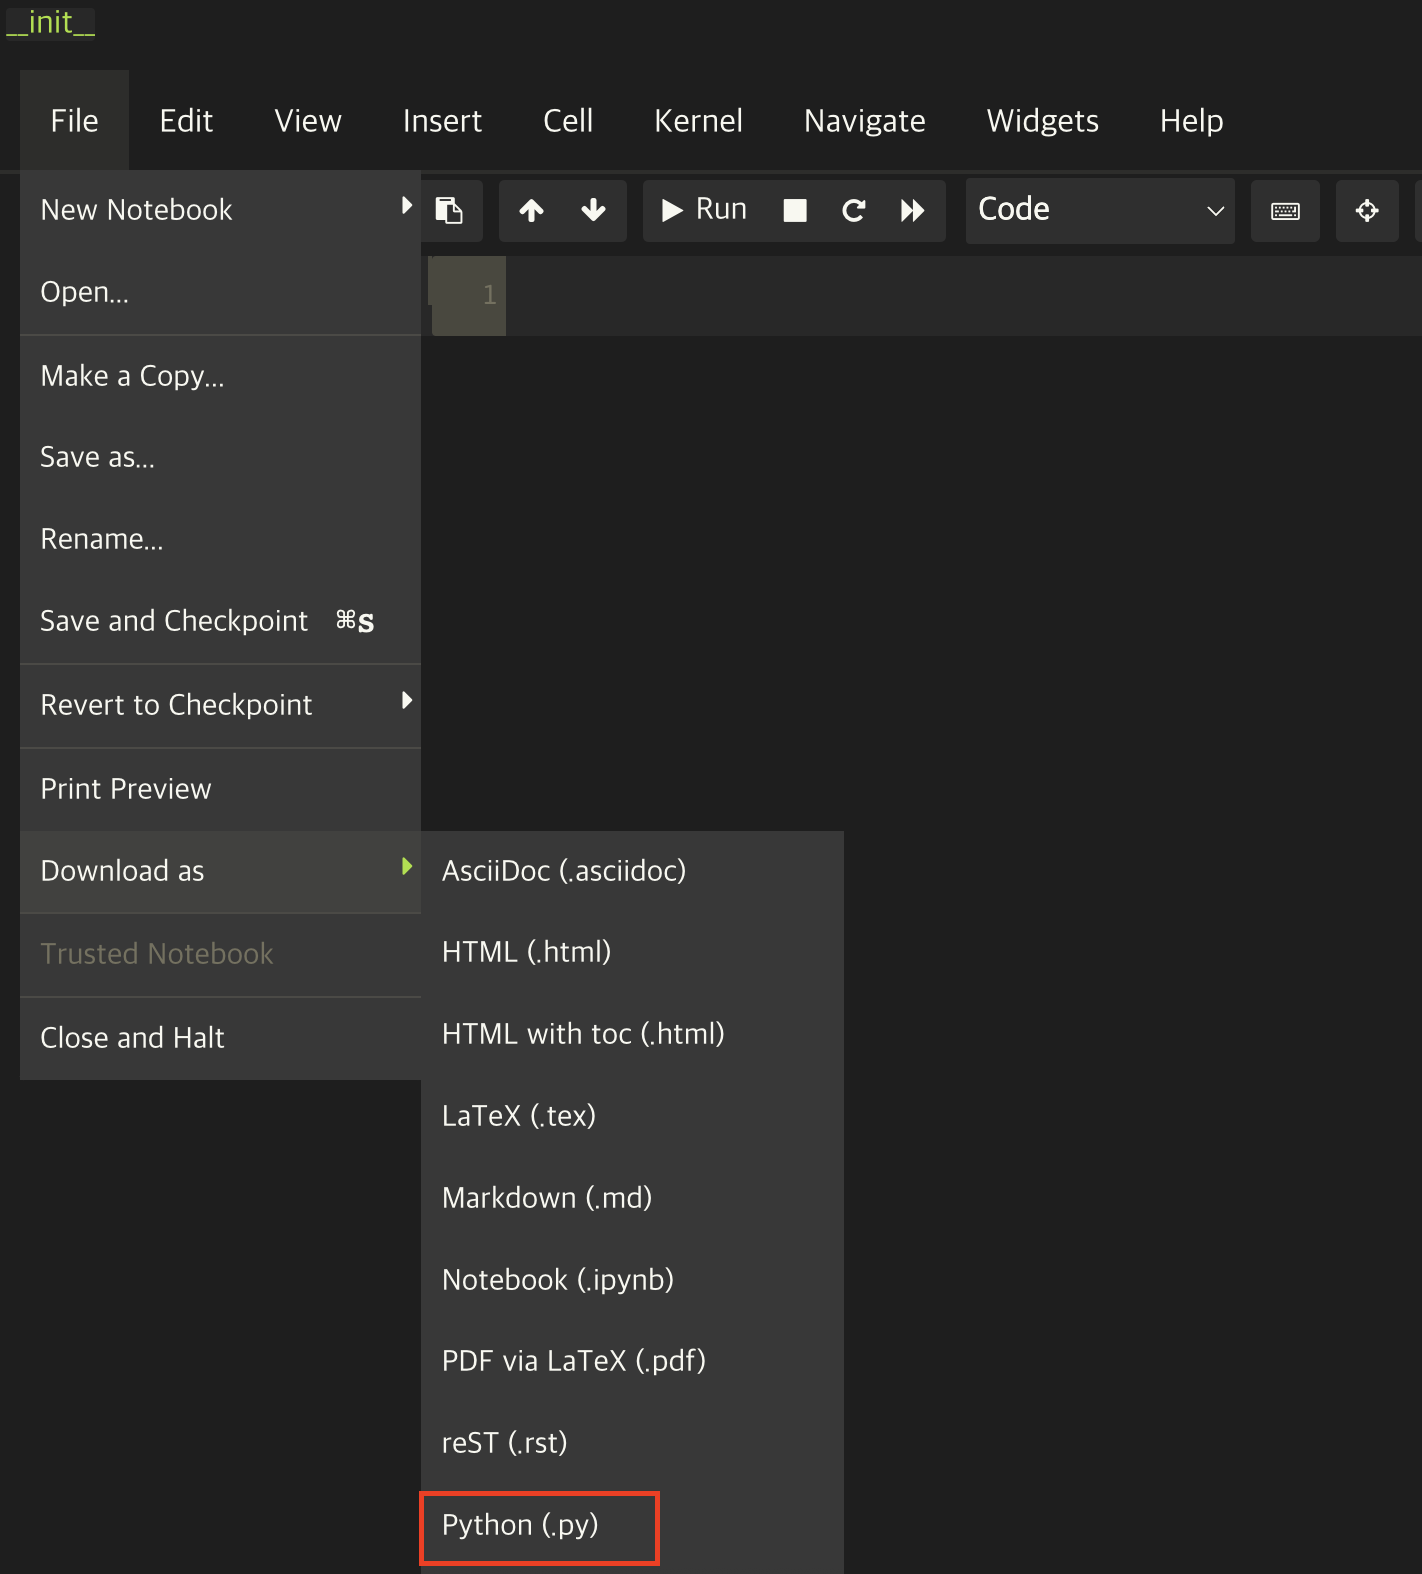Restart and rerun all with fast-forward icon
This screenshot has width=1422, height=1574.
pyautogui.click(x=912, y=210)
